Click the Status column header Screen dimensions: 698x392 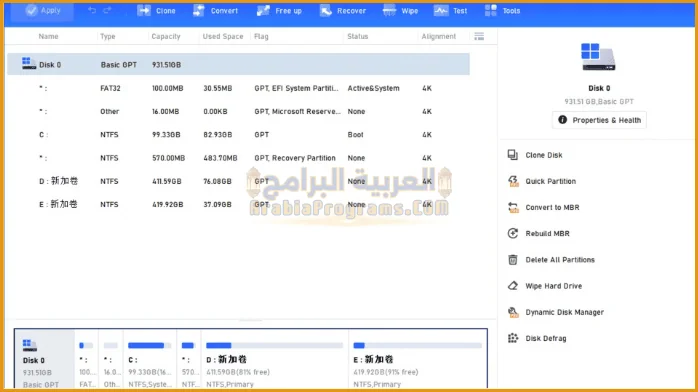[x=357, y=36]
